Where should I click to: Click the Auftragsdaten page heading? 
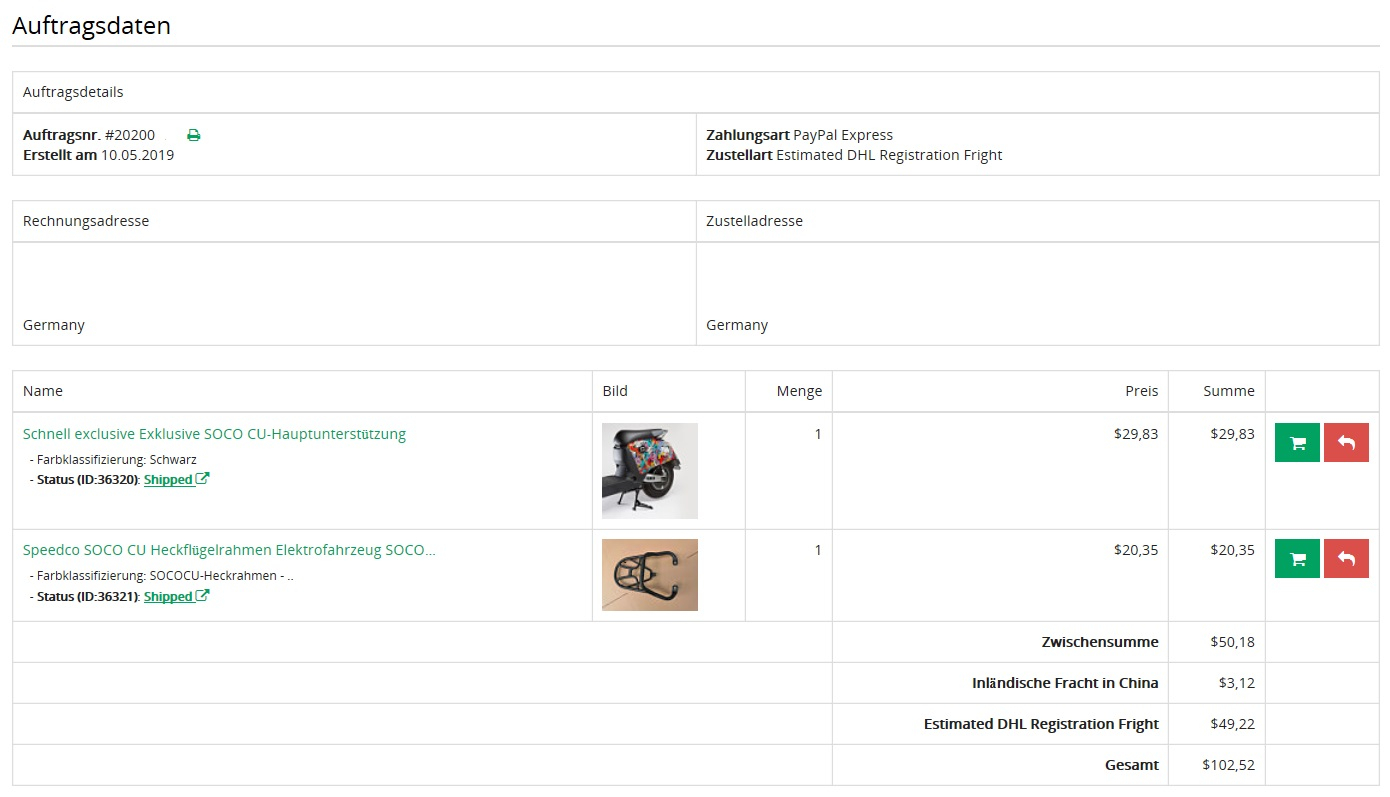[x=91, y=26]
